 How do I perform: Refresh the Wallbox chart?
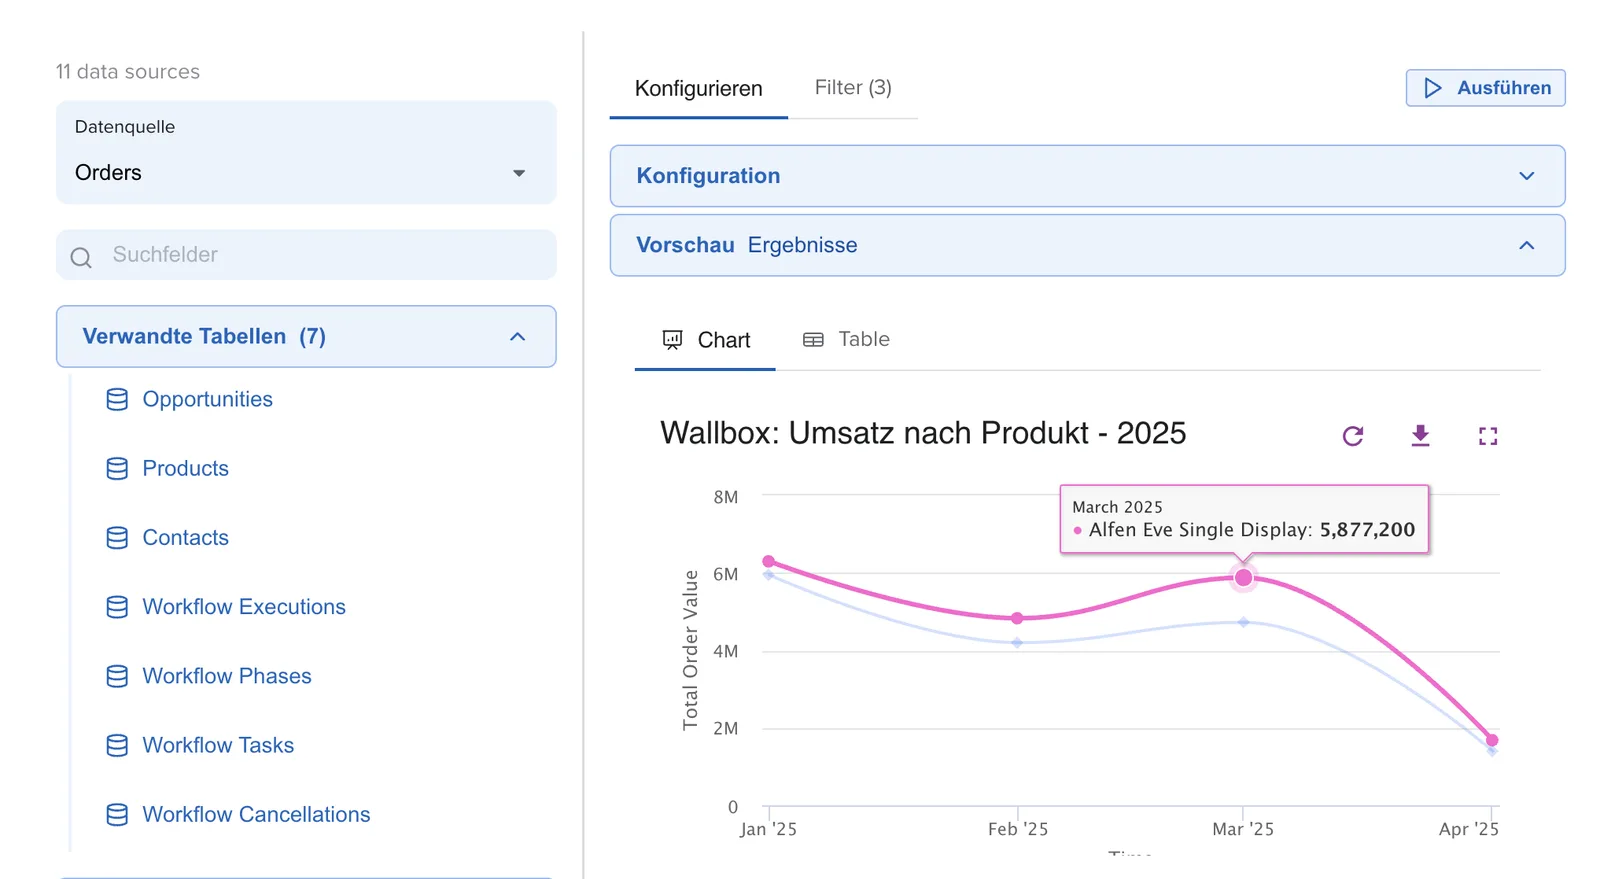(1353, 436)
